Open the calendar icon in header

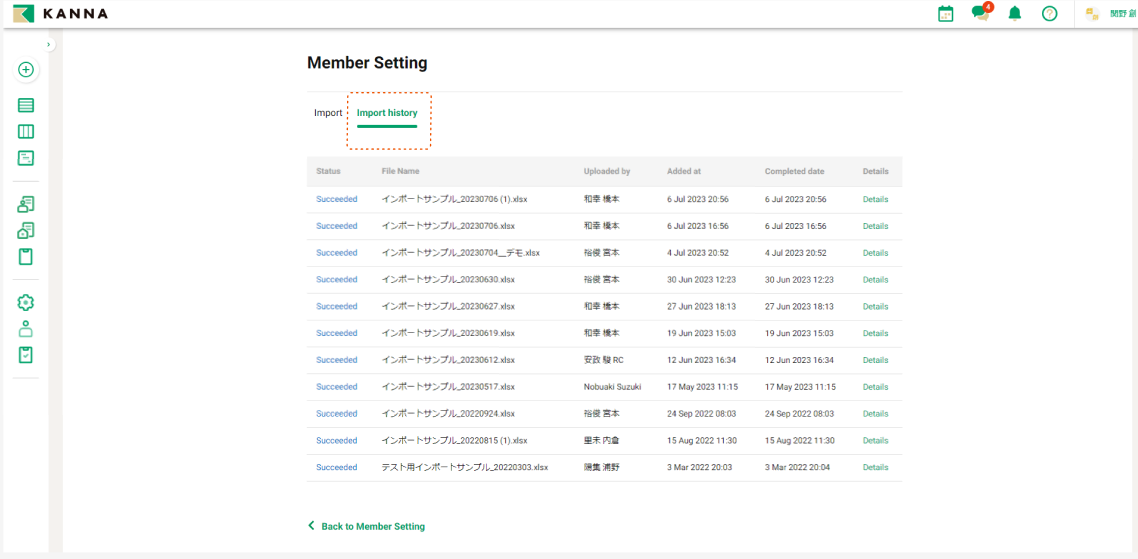pos(945,14)
